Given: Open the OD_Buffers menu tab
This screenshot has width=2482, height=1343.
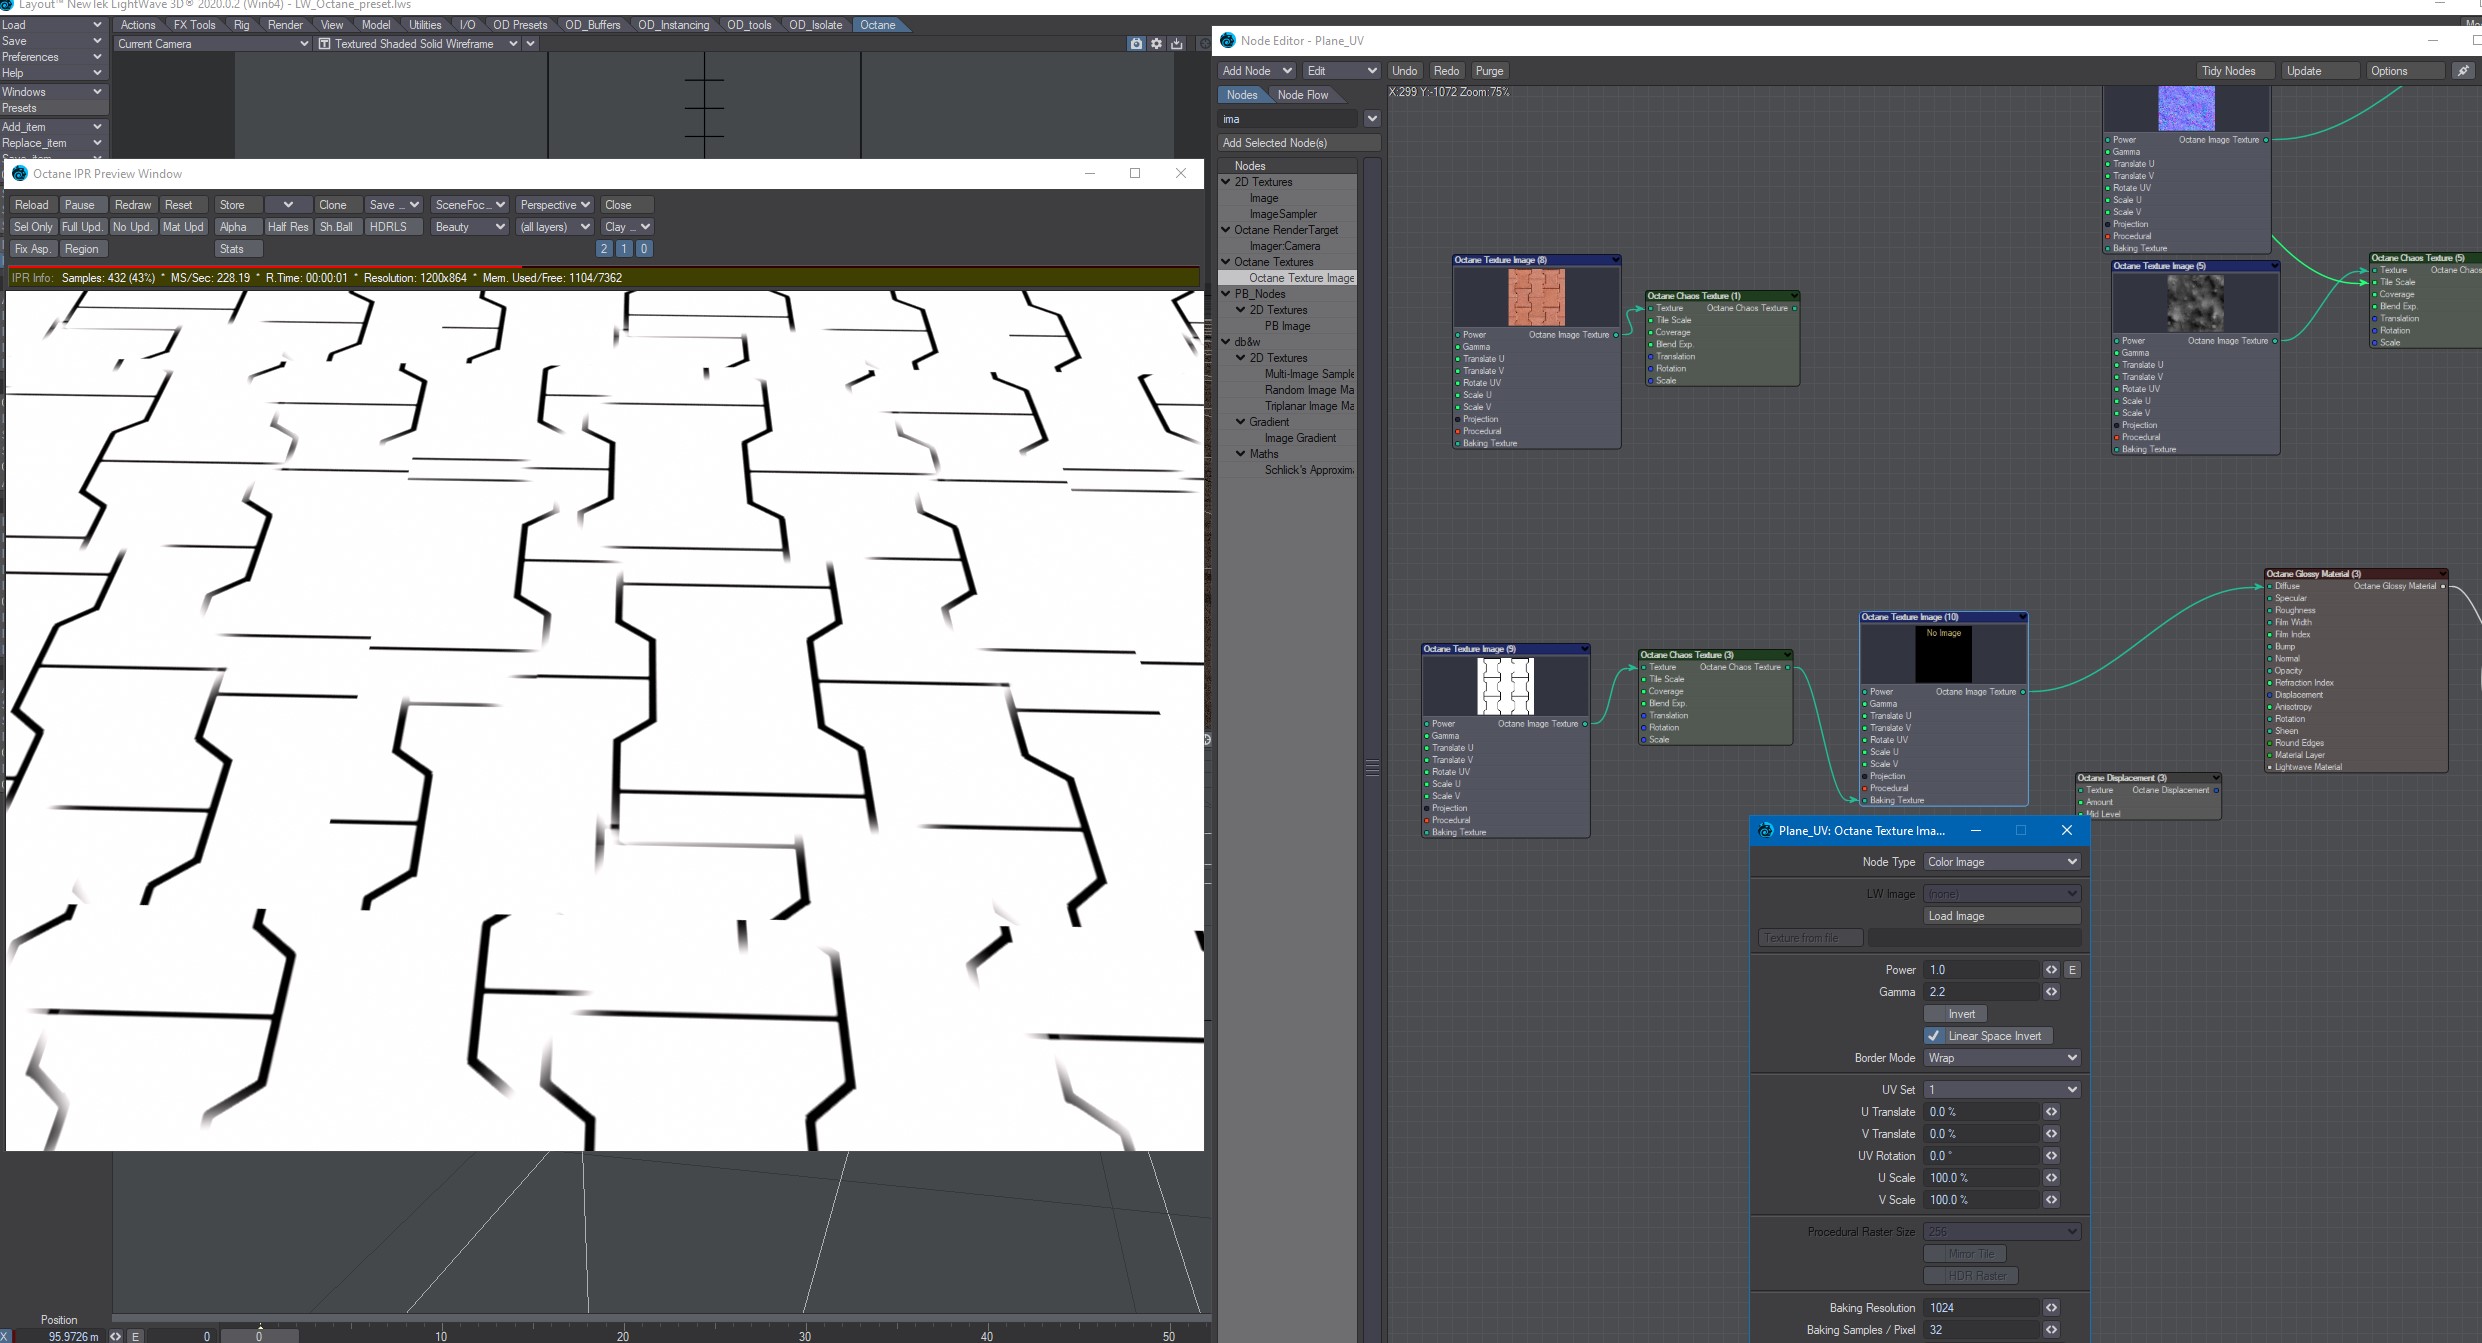Looking at the screenshot, I should 592,25.
